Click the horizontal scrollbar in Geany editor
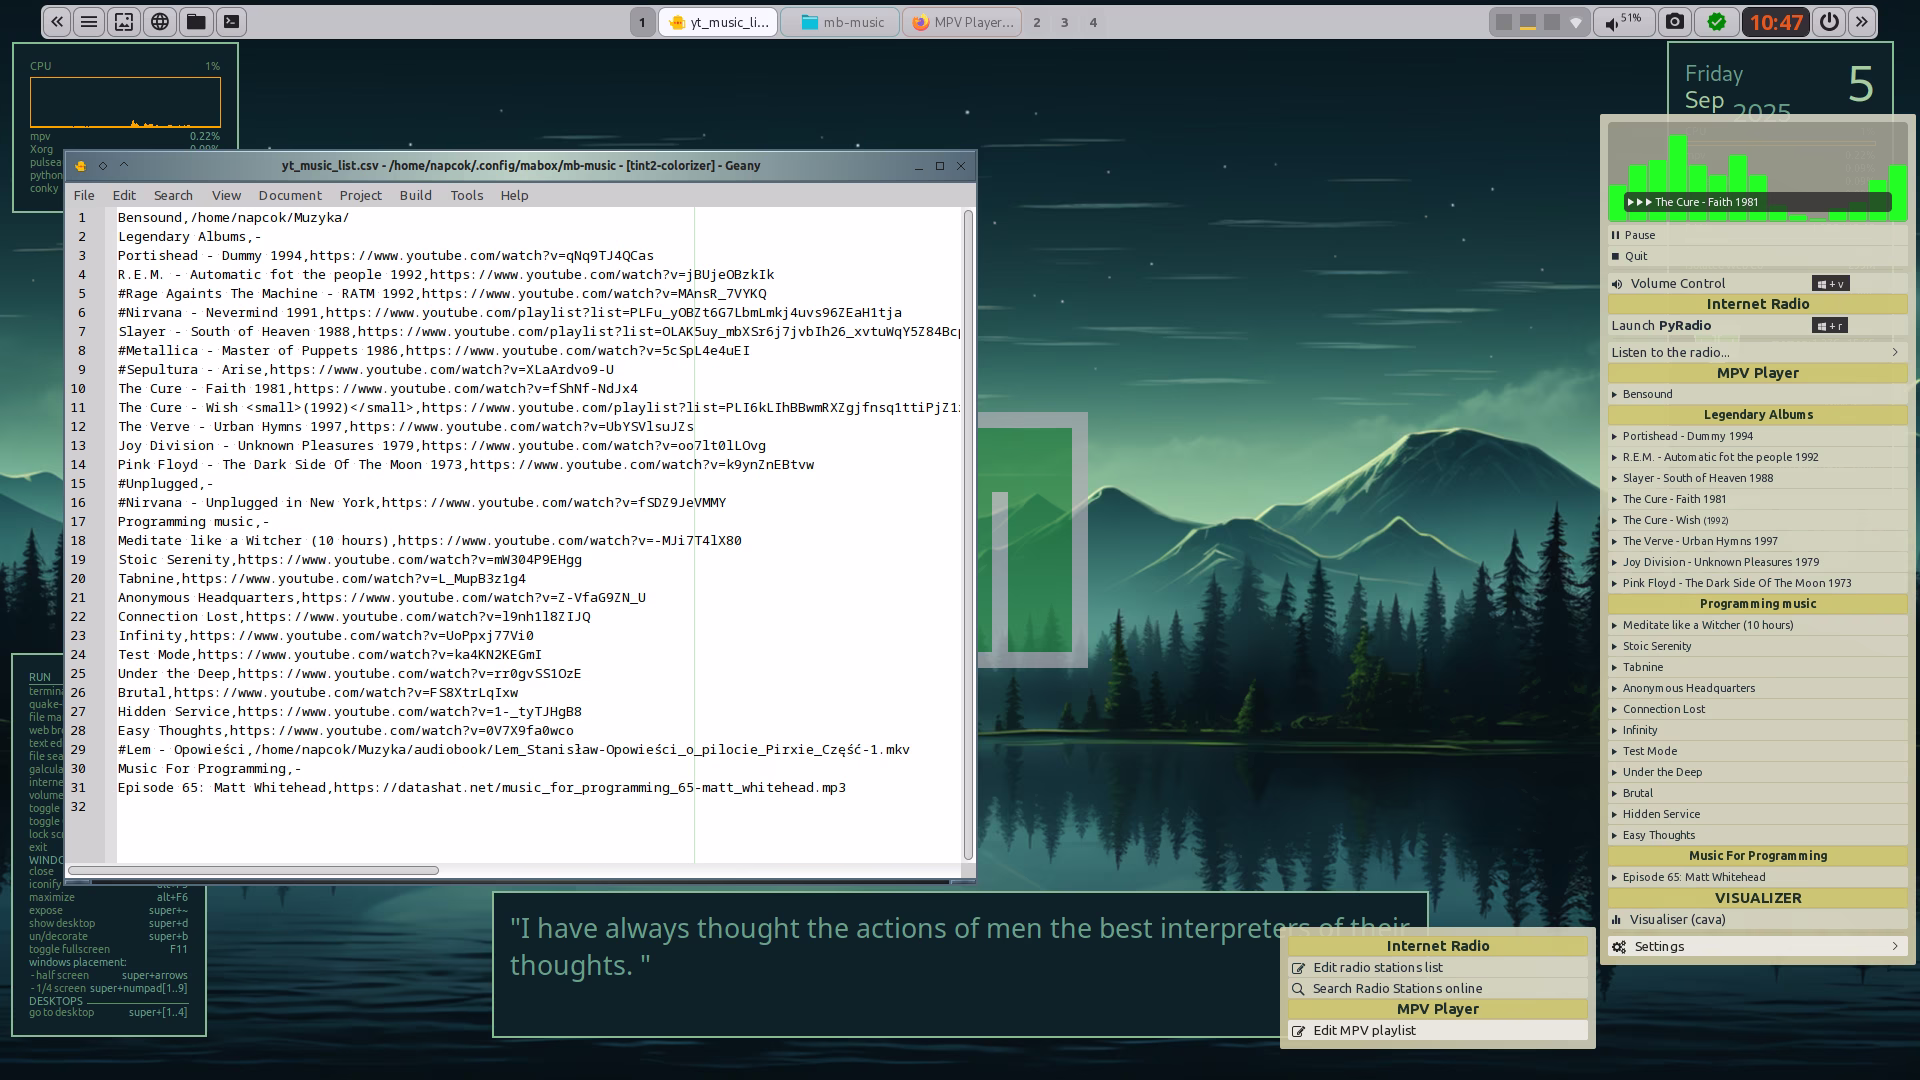The image size is (1920, 1080). coord(254,870)
